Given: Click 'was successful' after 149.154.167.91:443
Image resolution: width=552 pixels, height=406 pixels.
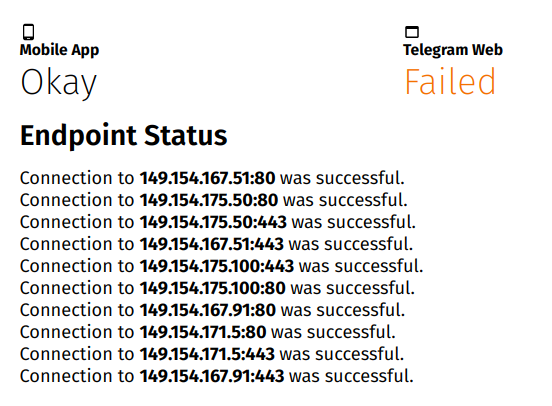Looking at the screenshot, I should 350,376.
